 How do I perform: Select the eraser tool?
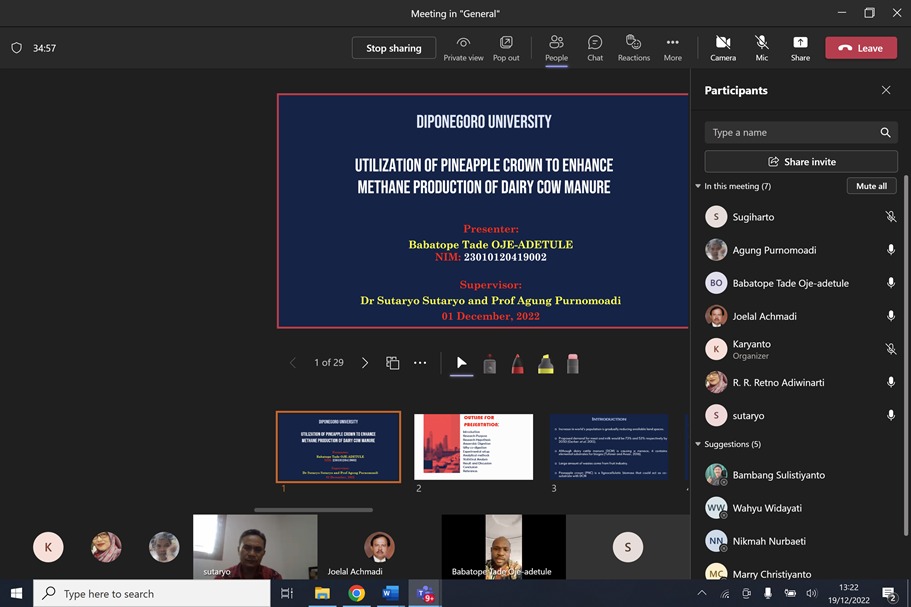point(573,363)
